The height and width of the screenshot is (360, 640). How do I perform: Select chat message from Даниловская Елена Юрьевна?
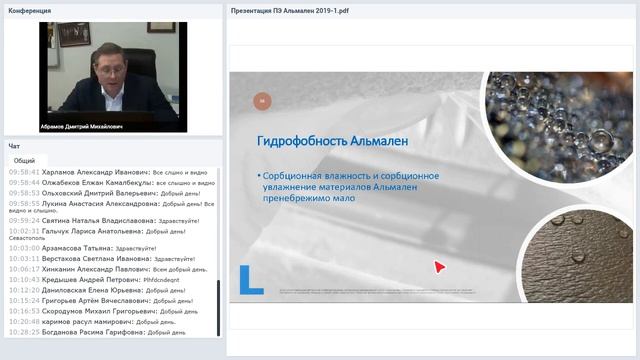[97, 290]
